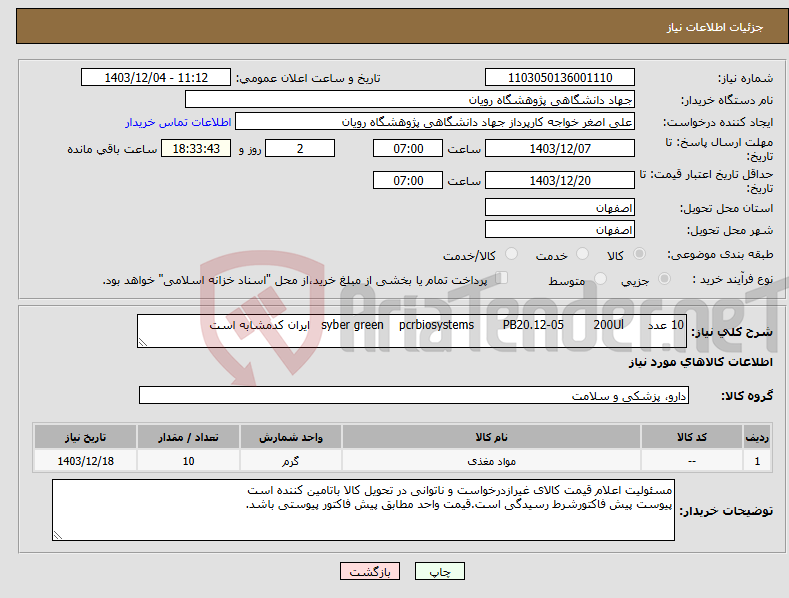The image size is (789, 598).
Task: Click the resize handle of buyer notes textarea
Action: (58, 535)
